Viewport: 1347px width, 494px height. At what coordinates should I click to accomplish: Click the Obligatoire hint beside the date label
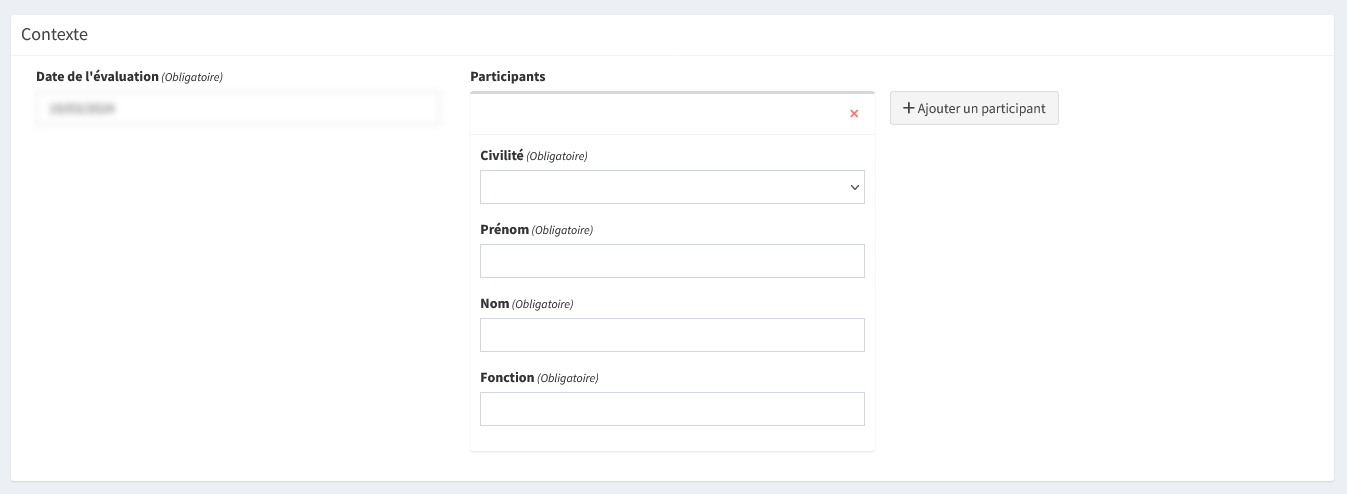[192, 77]
